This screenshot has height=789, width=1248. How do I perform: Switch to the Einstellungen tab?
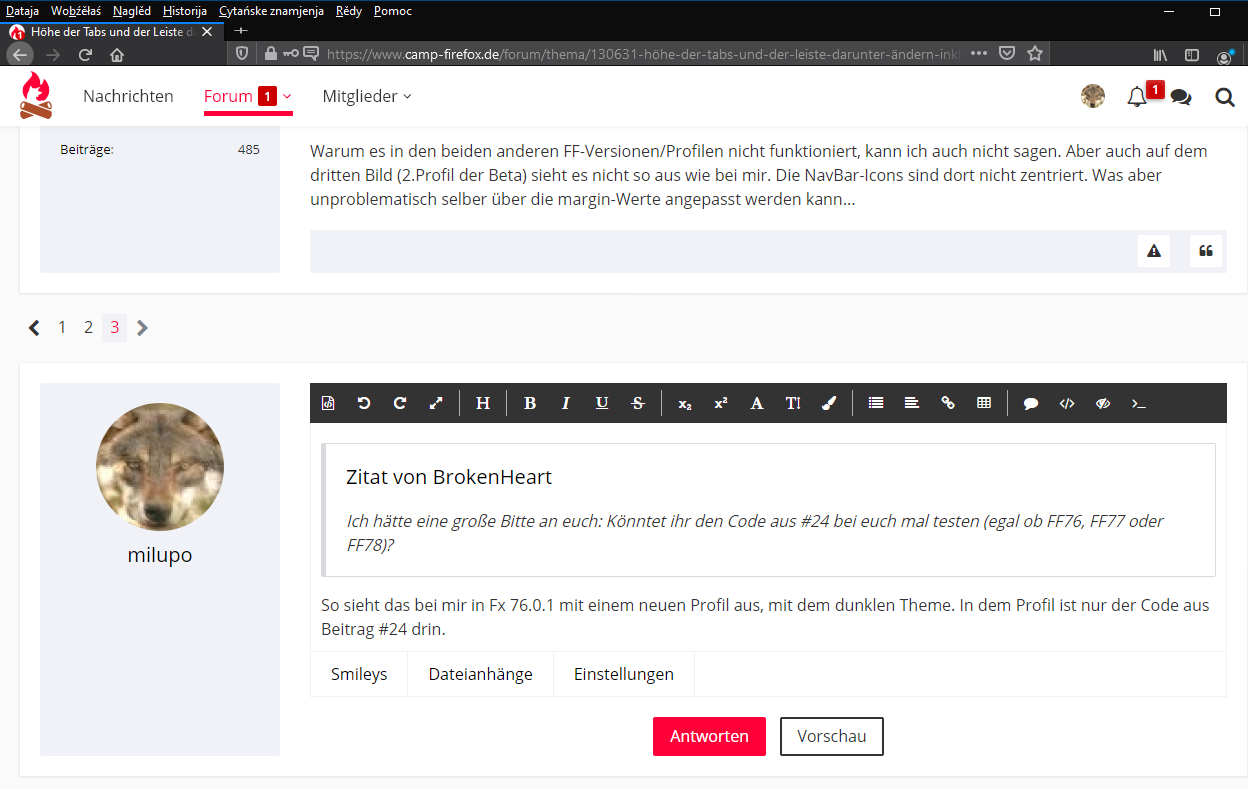[624, 674]
